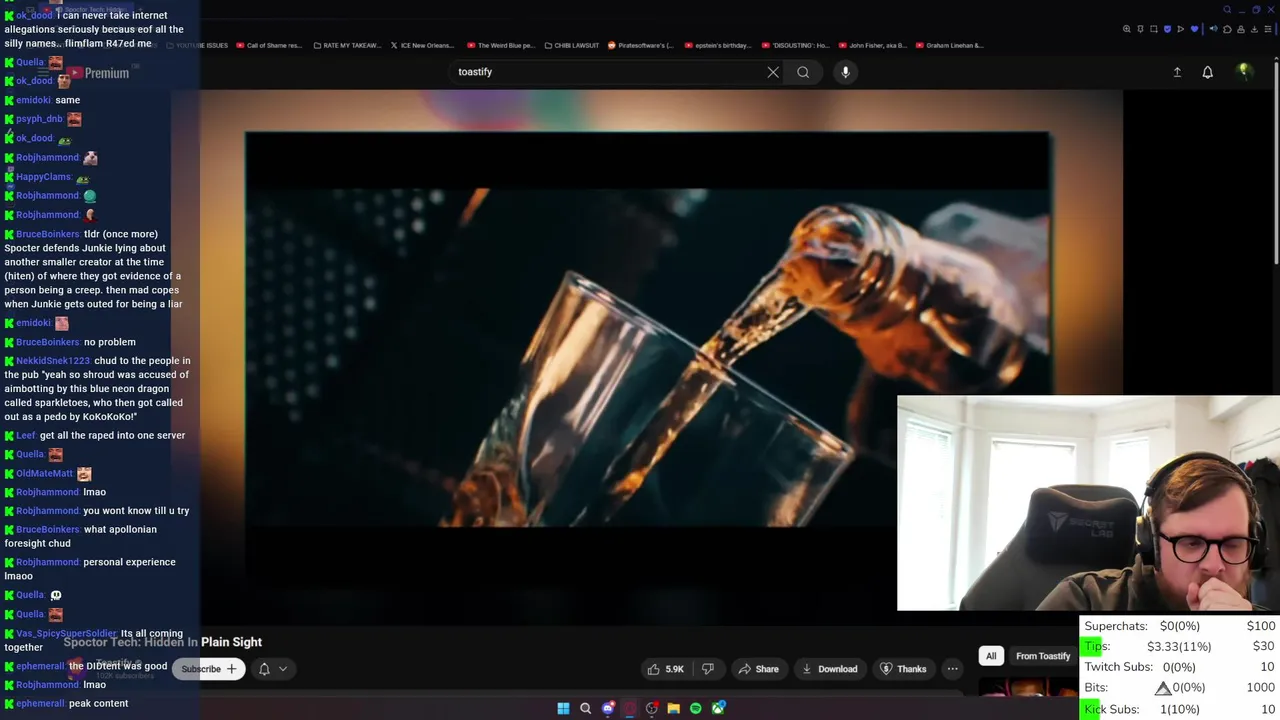Activate voice search microphone
1280x720 pixels.
click(x=845, y=72)
